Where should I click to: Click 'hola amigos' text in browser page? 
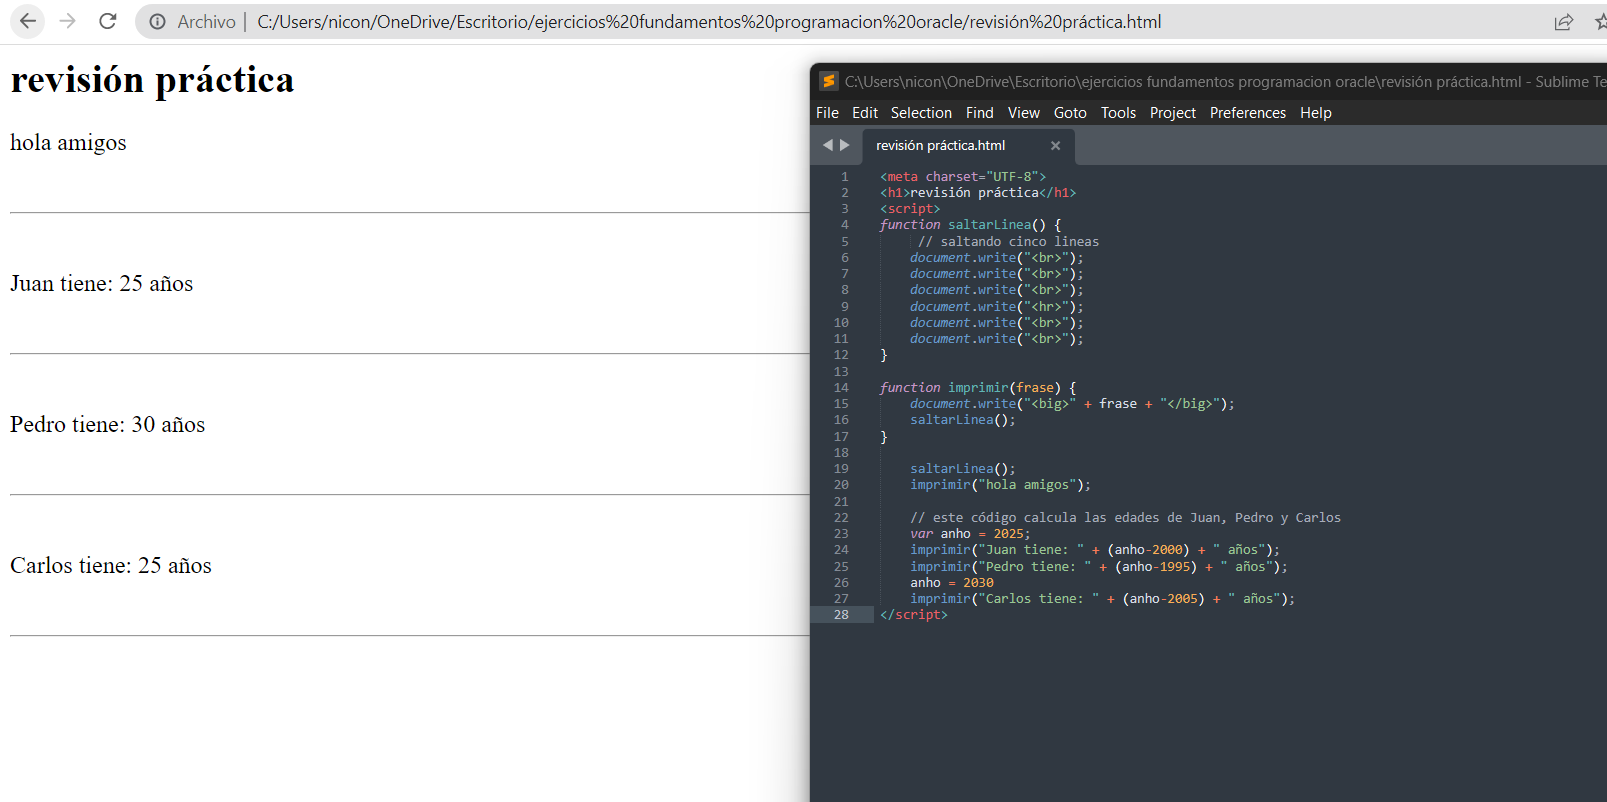68,143
